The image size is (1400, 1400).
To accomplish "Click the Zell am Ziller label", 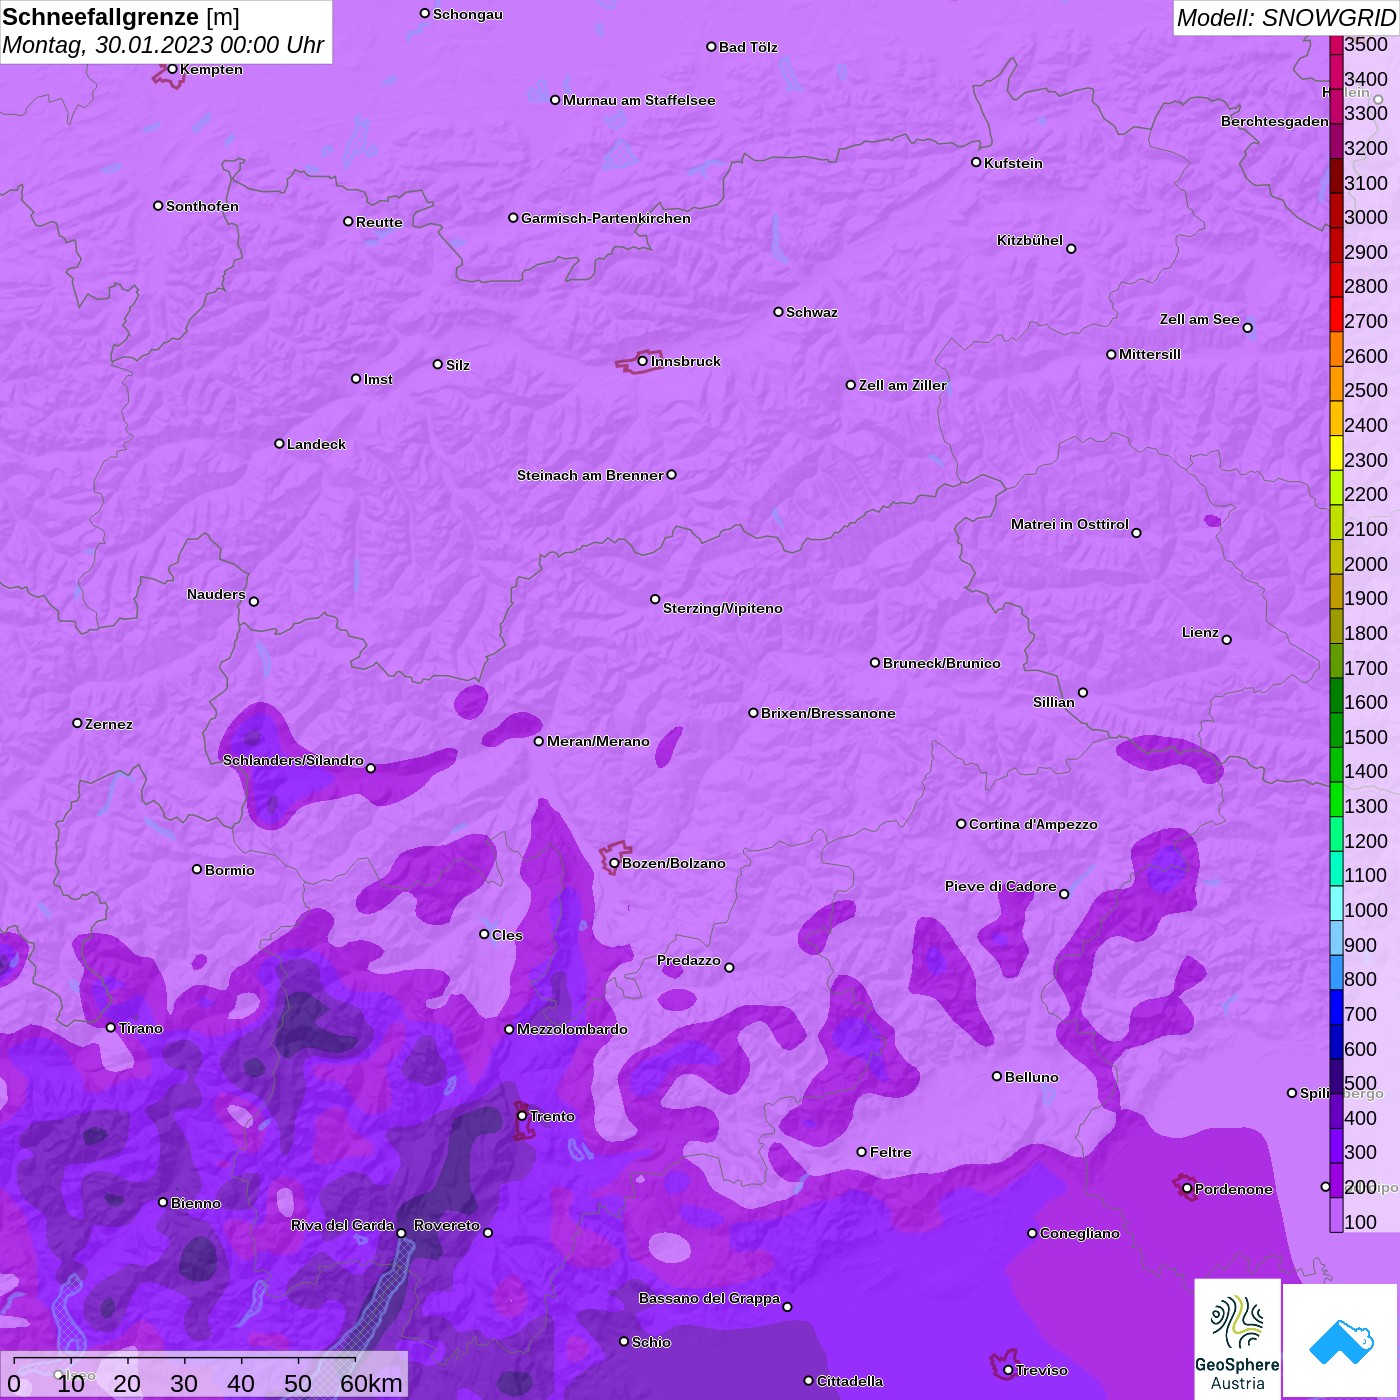I will click(902, 385).
